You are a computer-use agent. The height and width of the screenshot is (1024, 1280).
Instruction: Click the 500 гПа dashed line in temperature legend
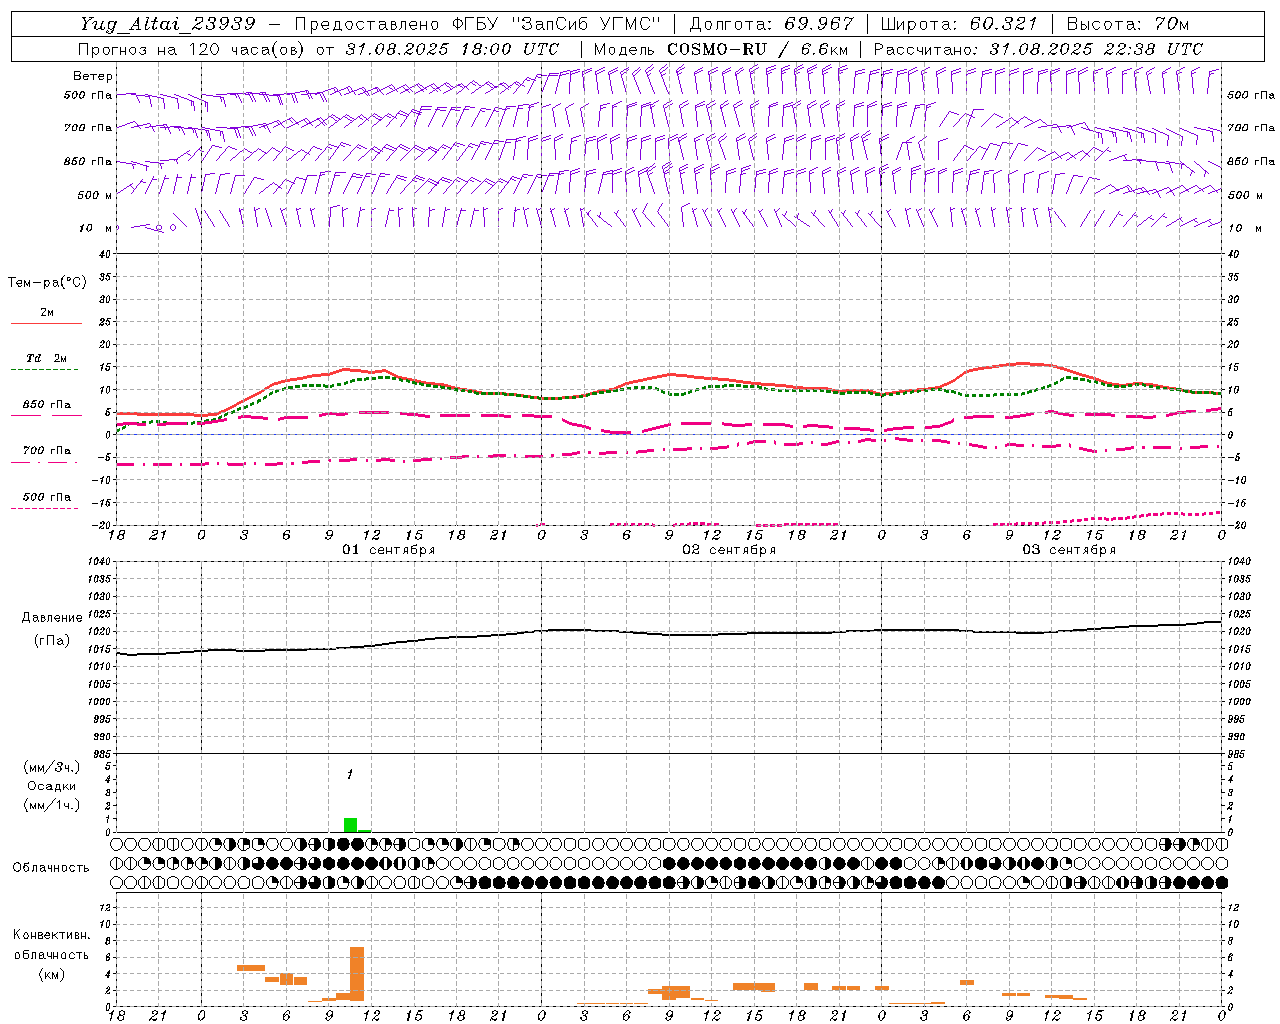(46, 509)
